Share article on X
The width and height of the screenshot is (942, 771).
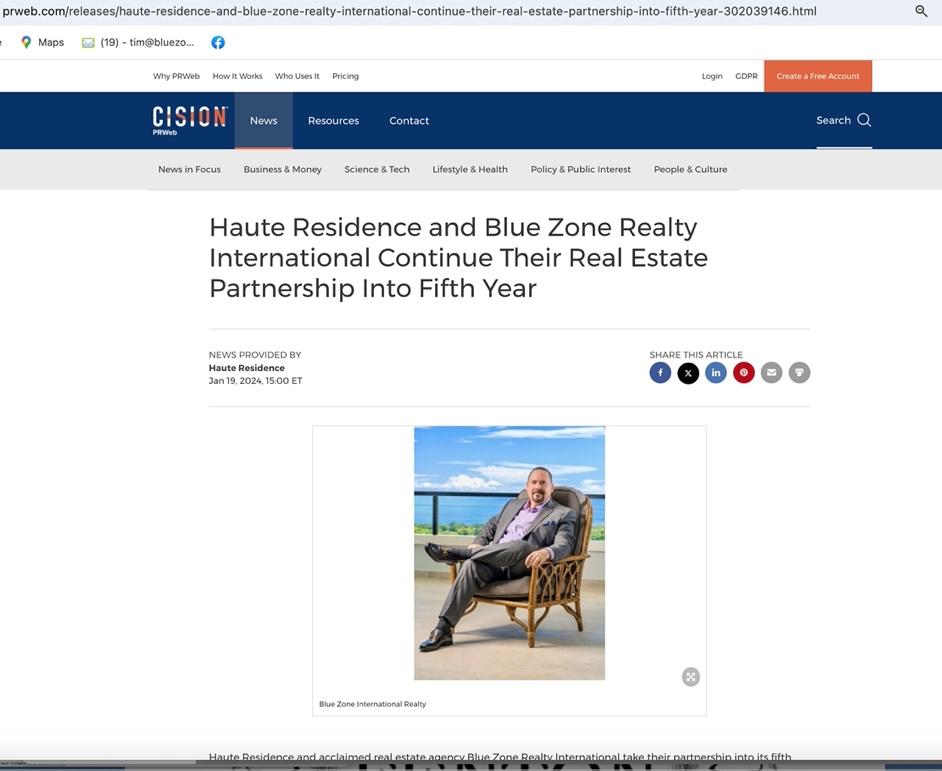pos(688,373)
